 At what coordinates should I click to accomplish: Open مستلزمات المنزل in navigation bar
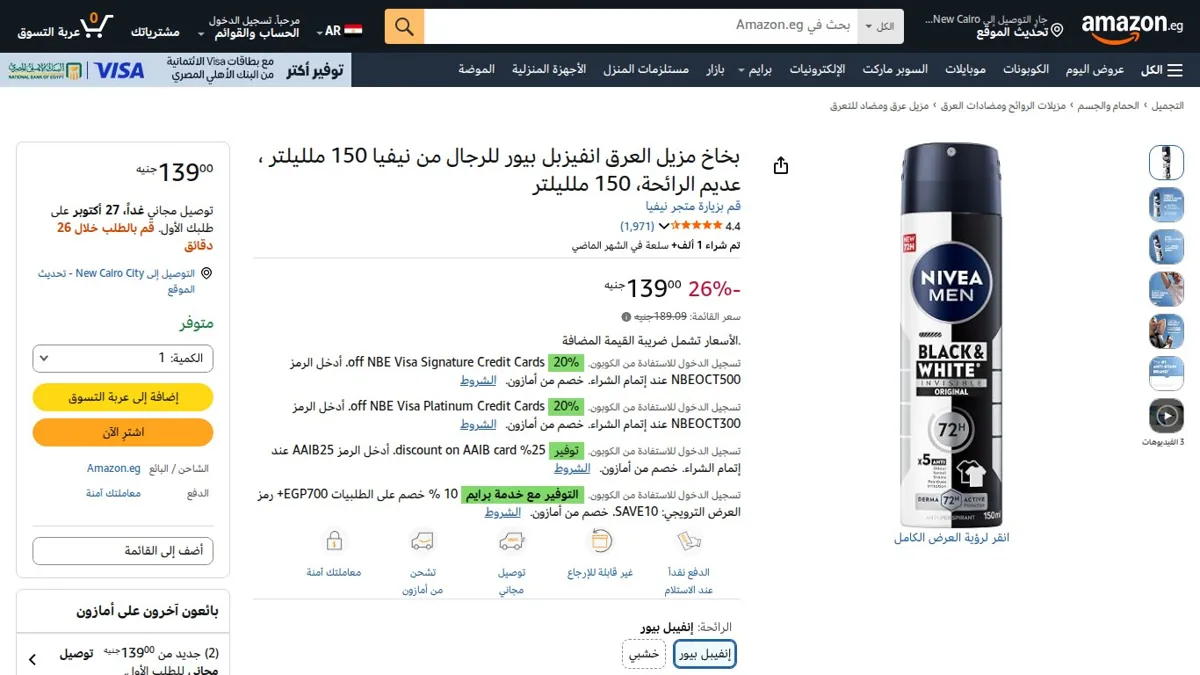[x=646, y=70]
